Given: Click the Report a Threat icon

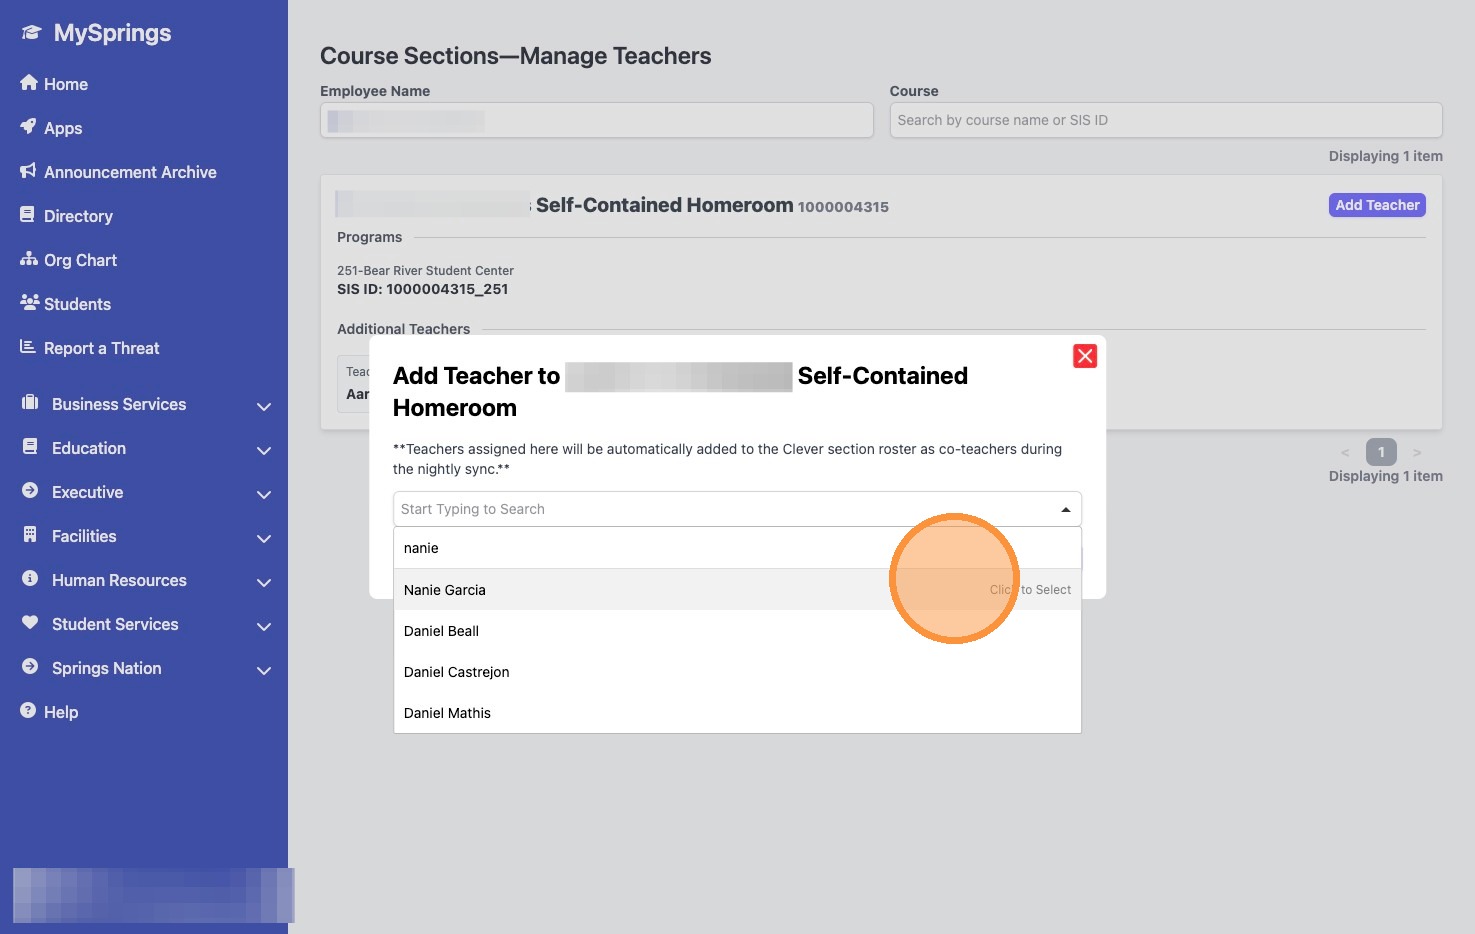Looking at the screenshot, I should coord(29,347).
